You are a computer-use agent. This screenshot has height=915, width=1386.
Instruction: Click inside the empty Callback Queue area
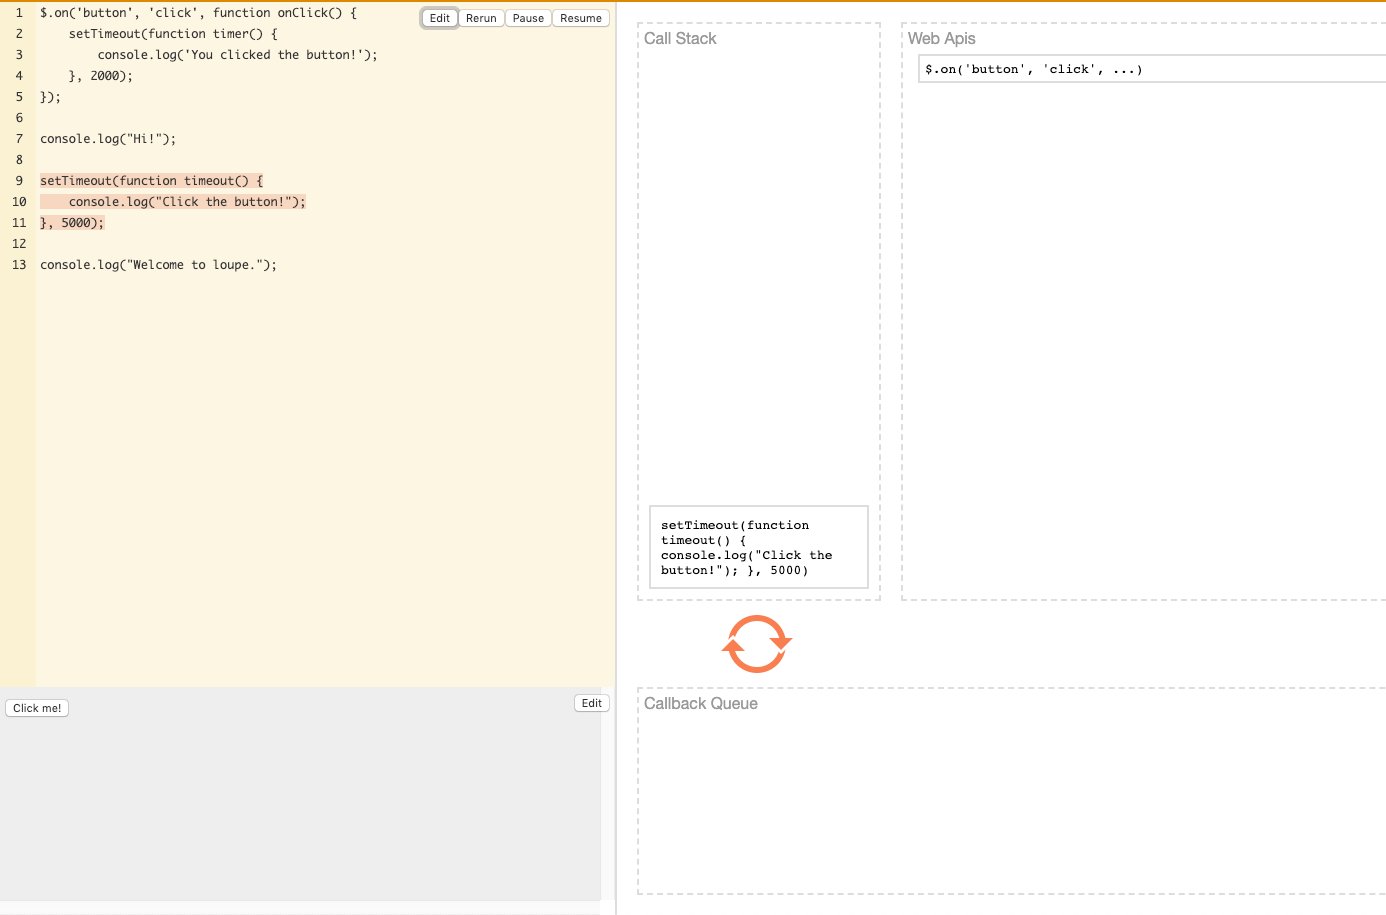click(x=1000, y=800)
